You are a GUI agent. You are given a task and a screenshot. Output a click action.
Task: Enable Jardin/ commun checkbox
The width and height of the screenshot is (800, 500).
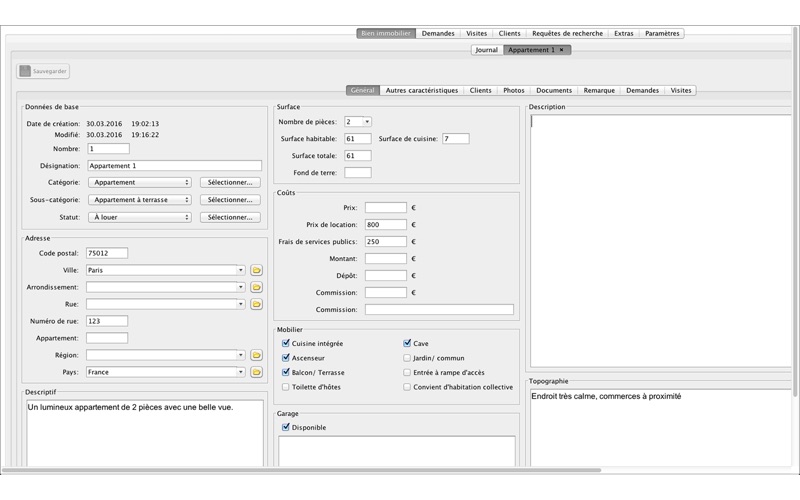[407, 358]
